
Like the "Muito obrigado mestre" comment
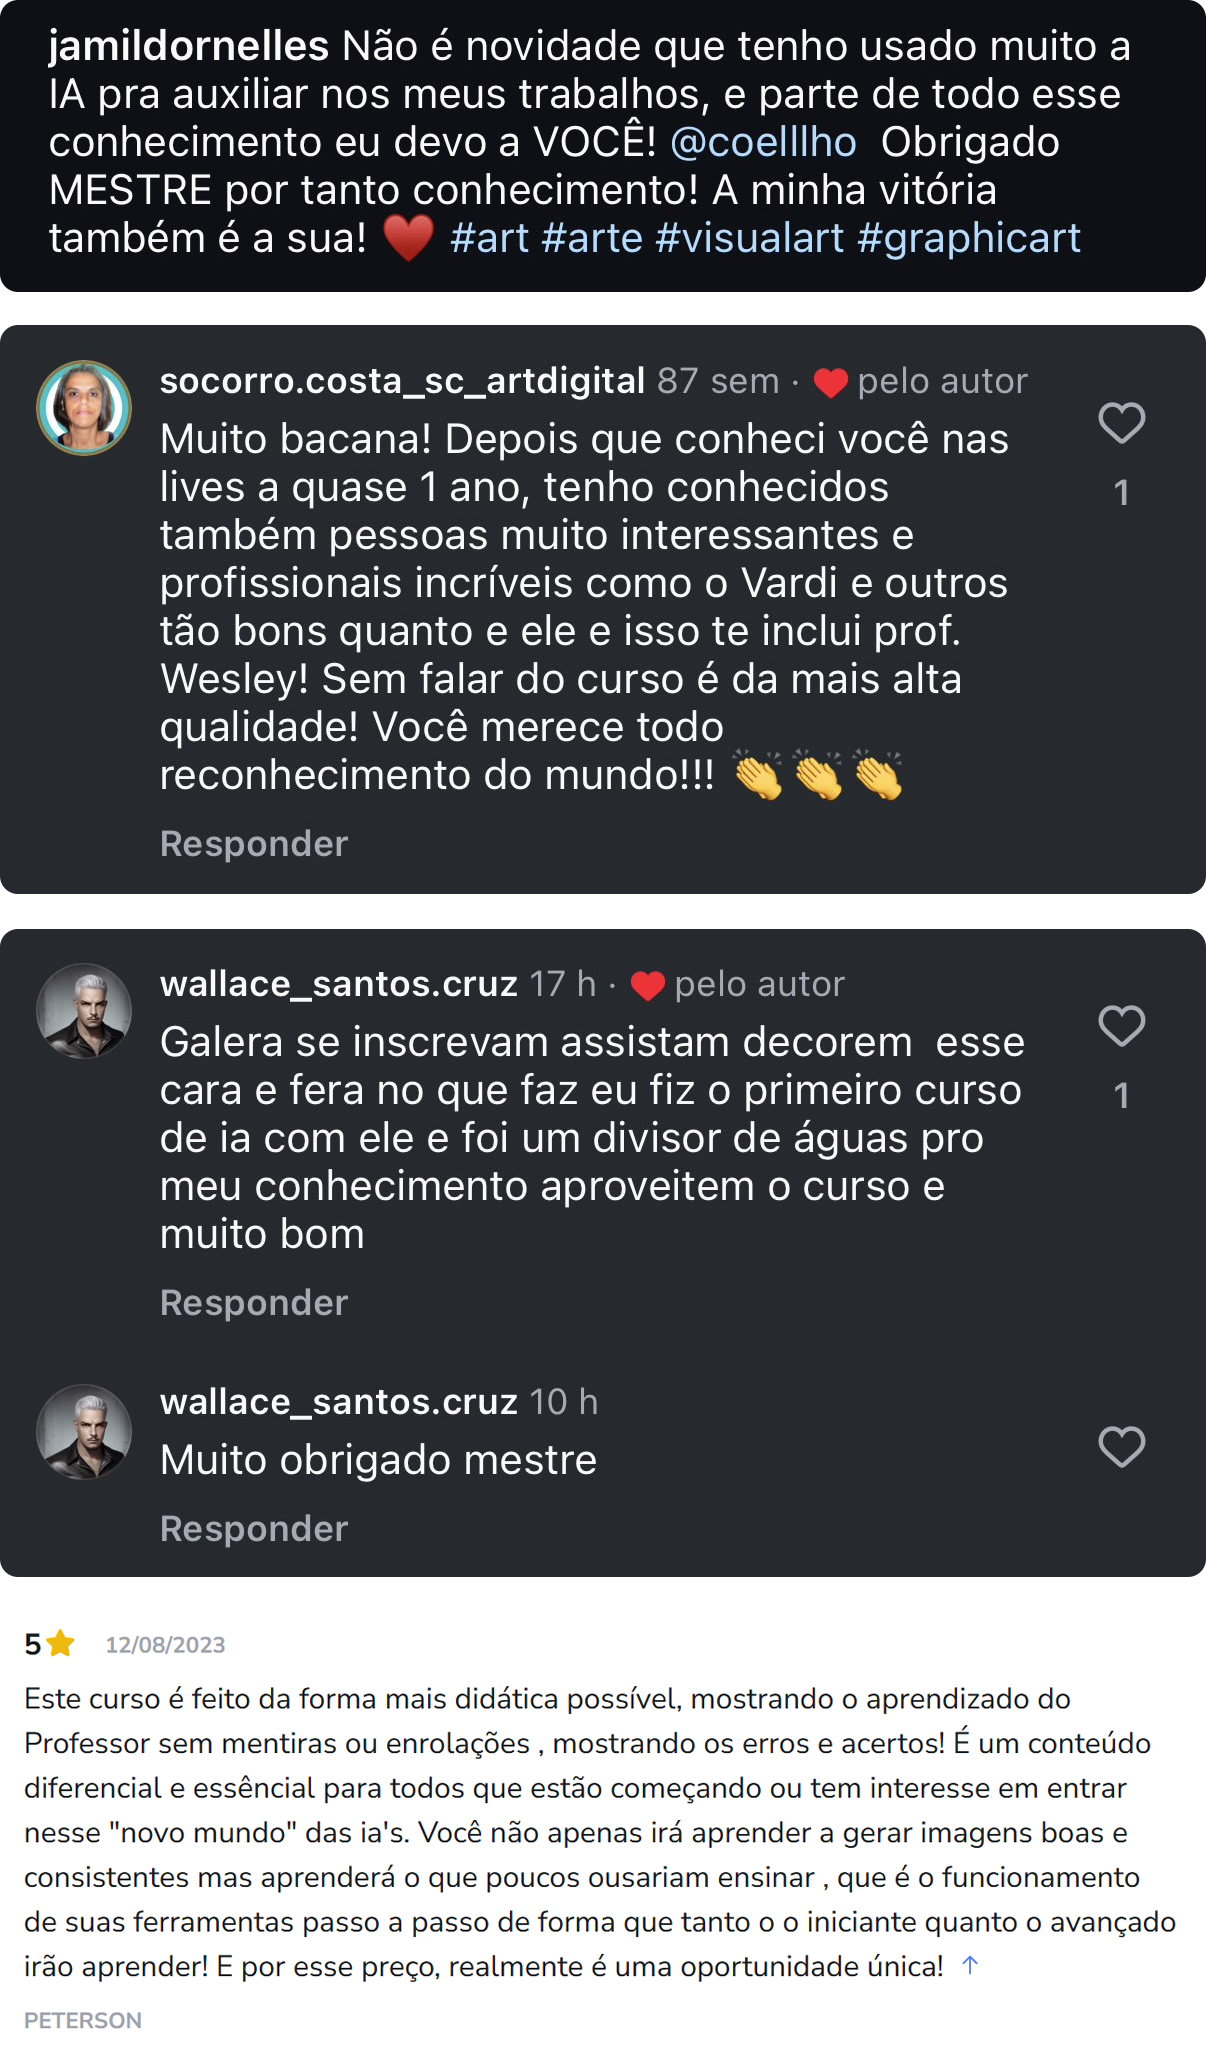pyautogui.click(x=1121, y=1447)
